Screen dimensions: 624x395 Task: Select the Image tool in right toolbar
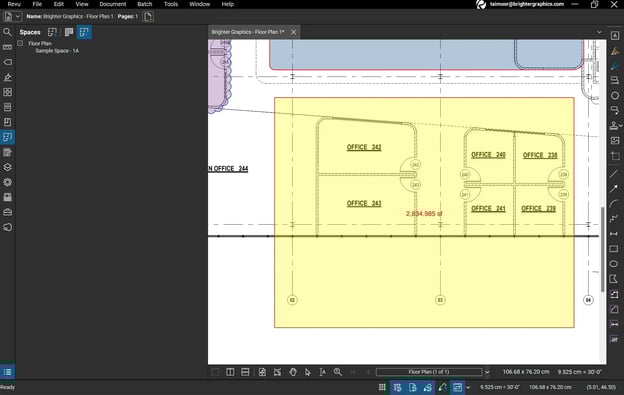(x=615, y=140)
